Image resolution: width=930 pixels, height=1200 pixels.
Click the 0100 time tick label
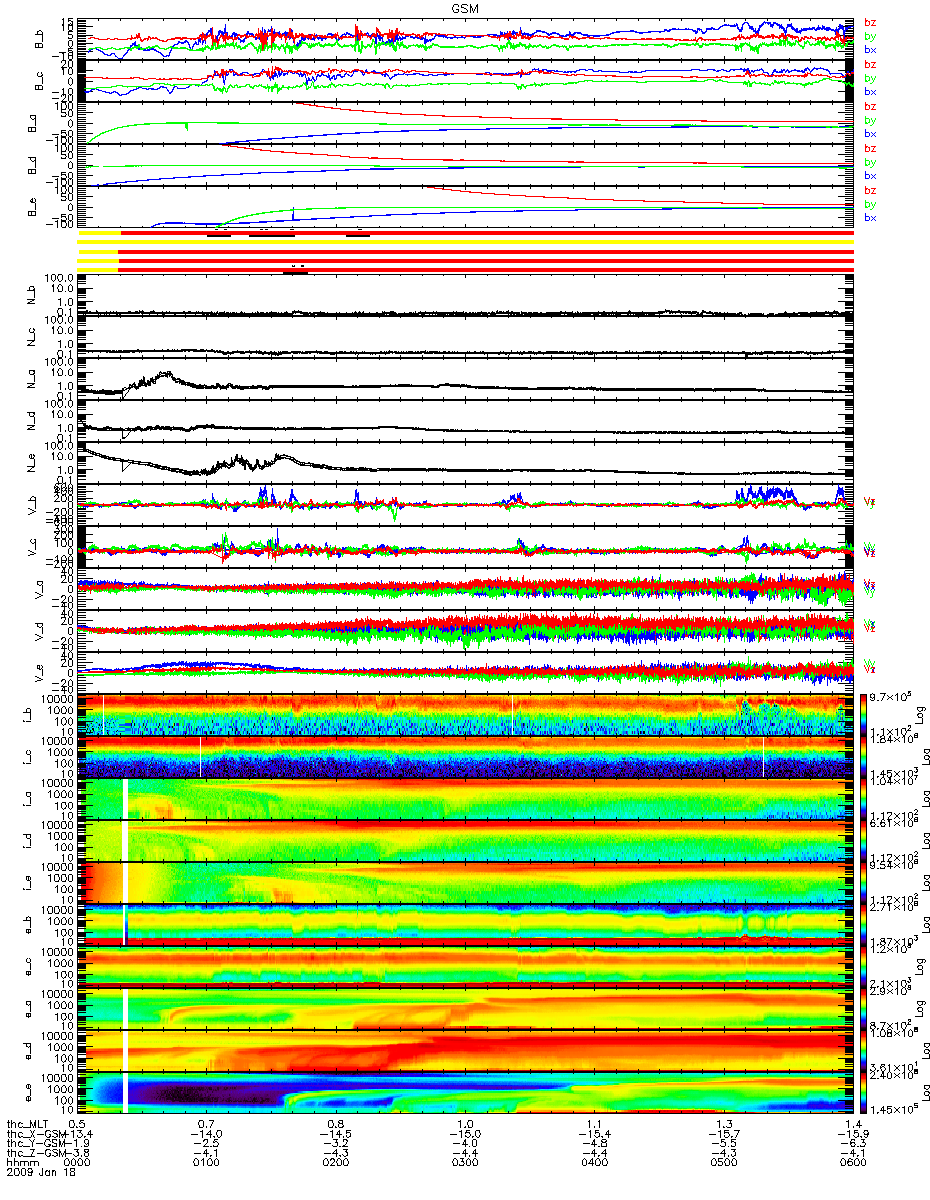click(207, 1162)
